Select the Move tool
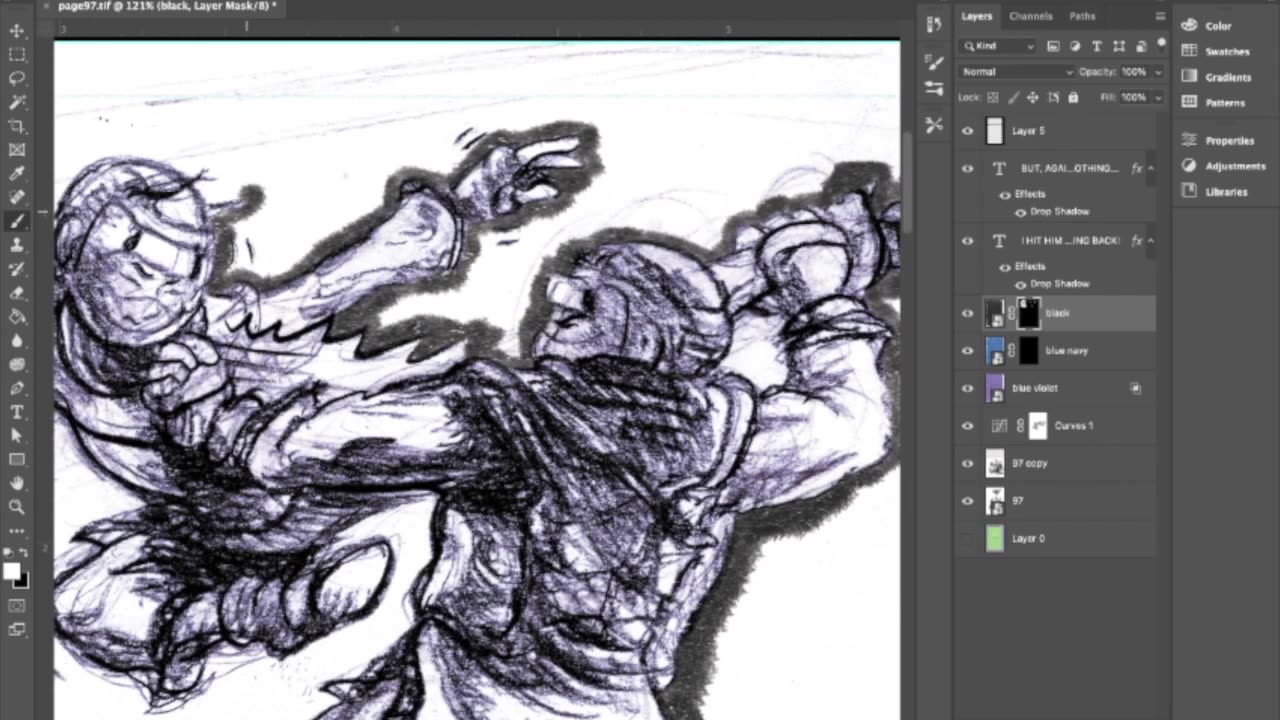This screenshot has width=1280, height=720. pos(17,31)
